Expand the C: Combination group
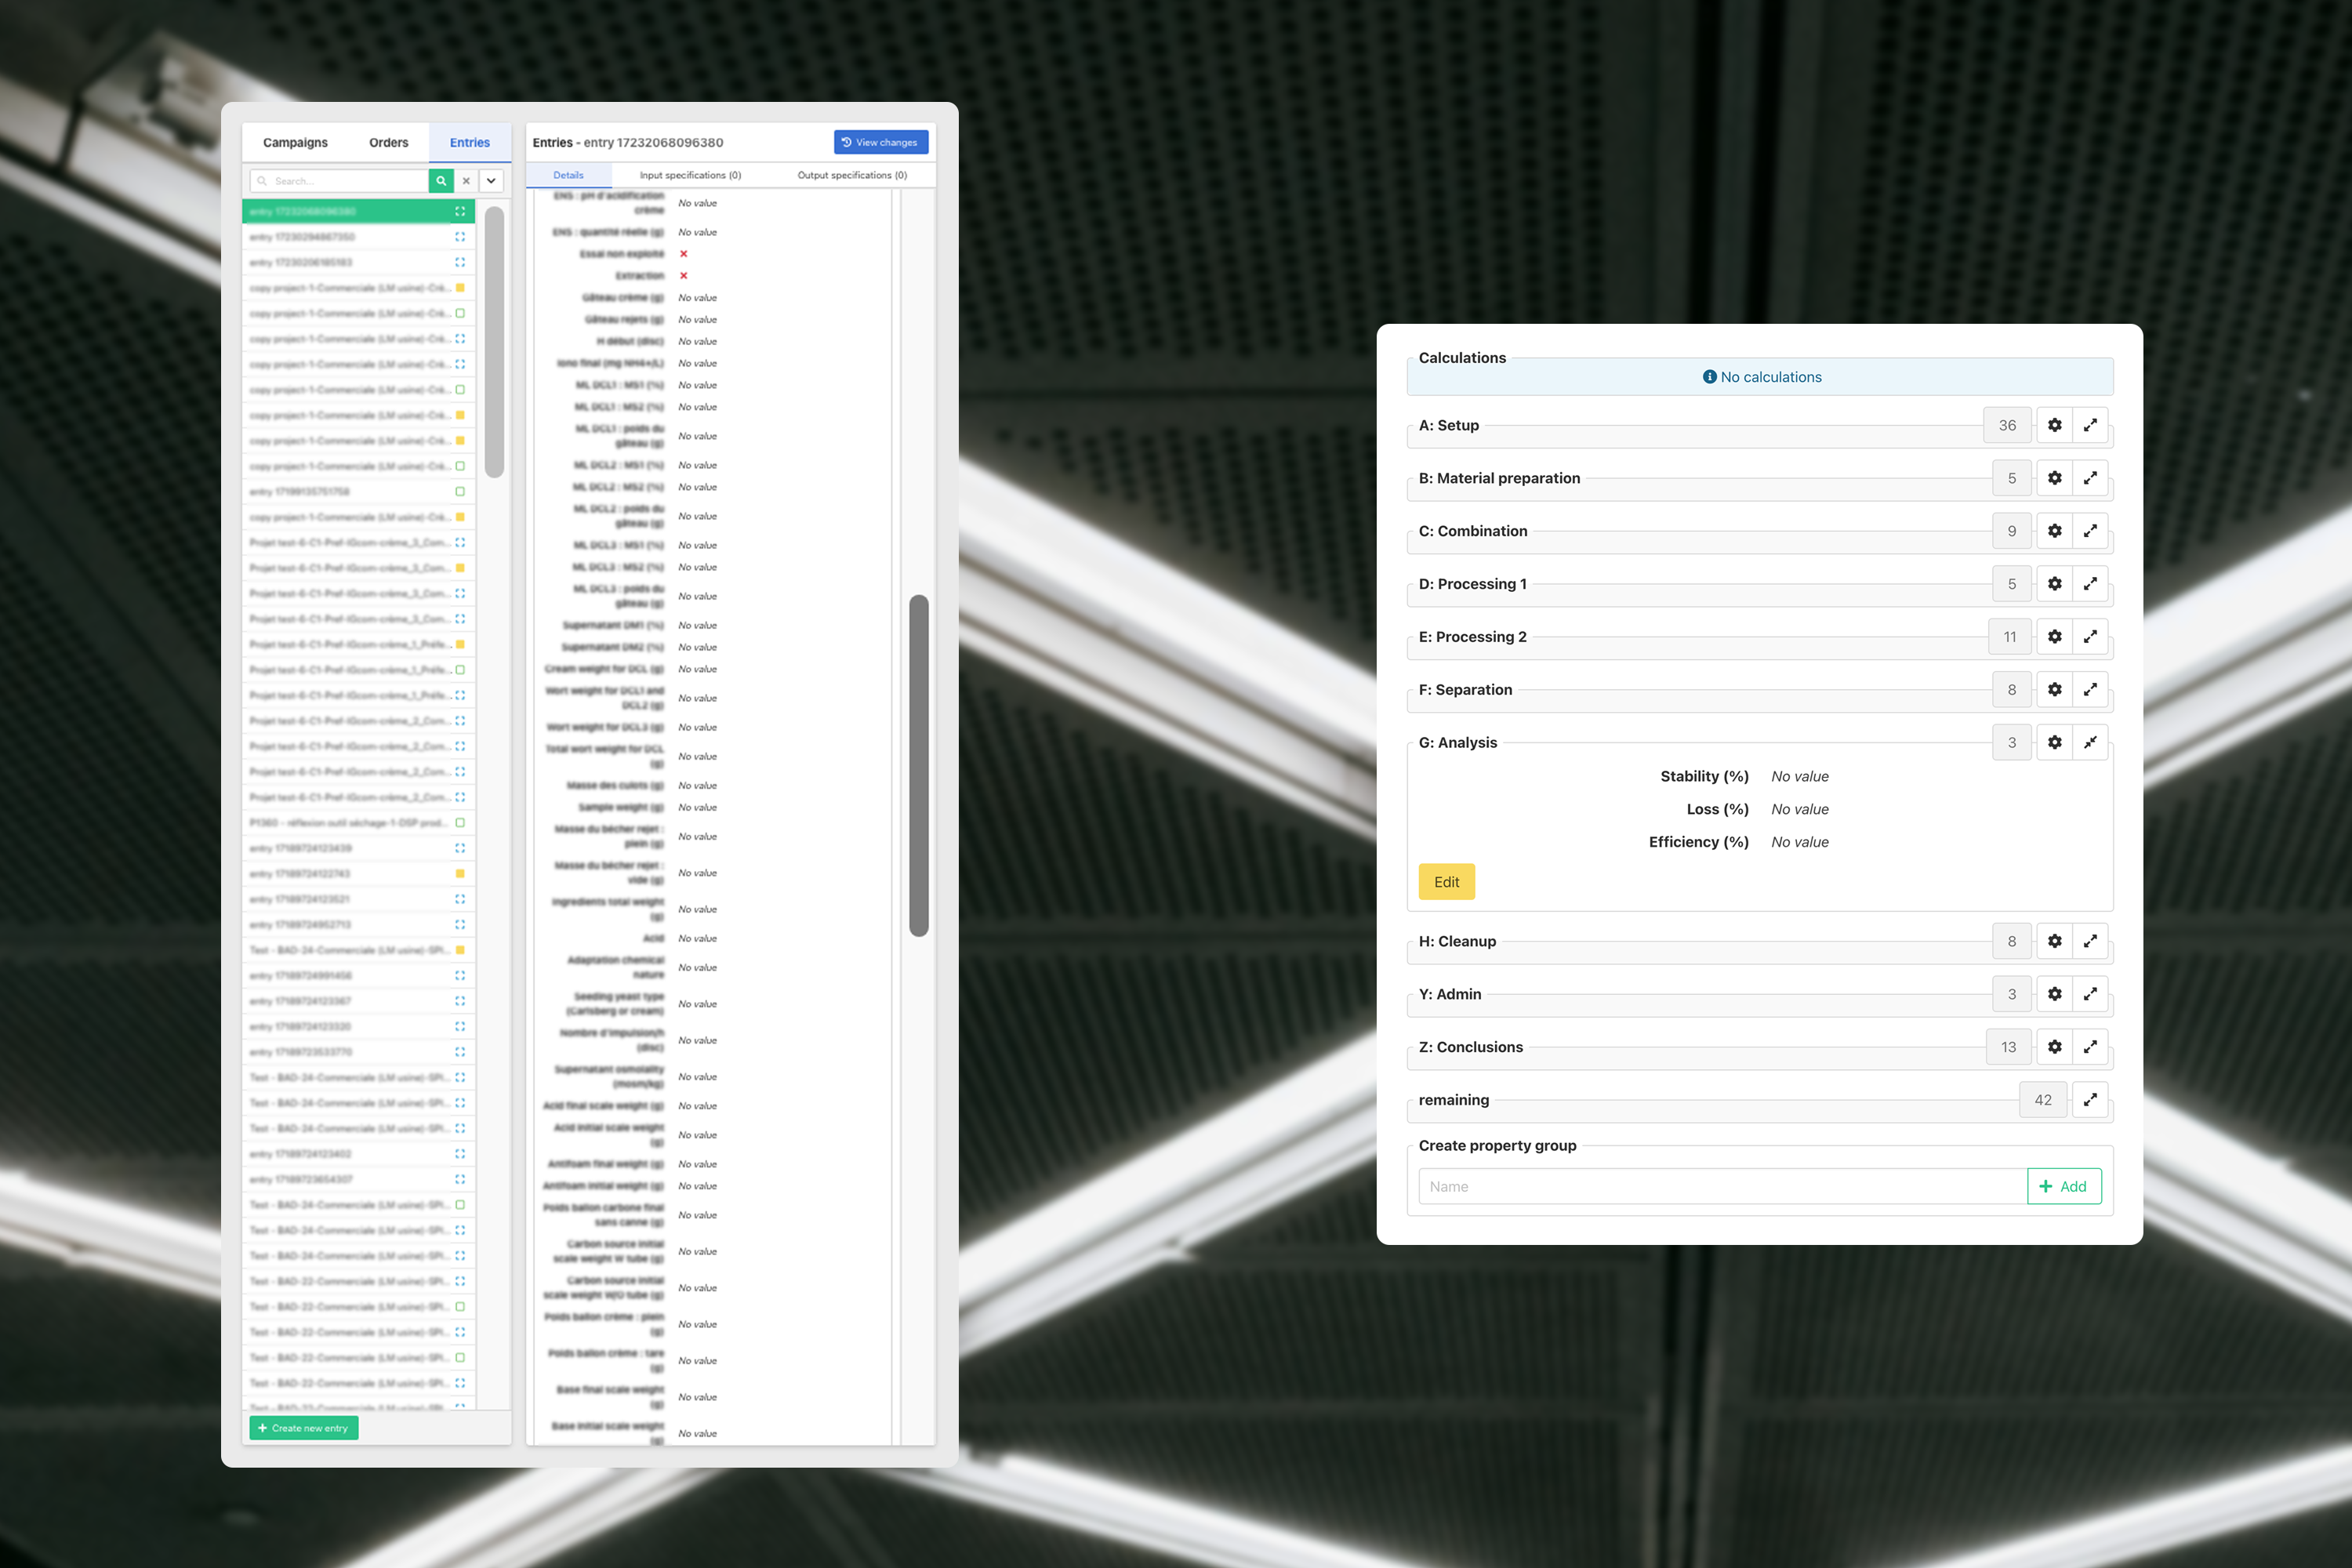 tap(2090, 531)
